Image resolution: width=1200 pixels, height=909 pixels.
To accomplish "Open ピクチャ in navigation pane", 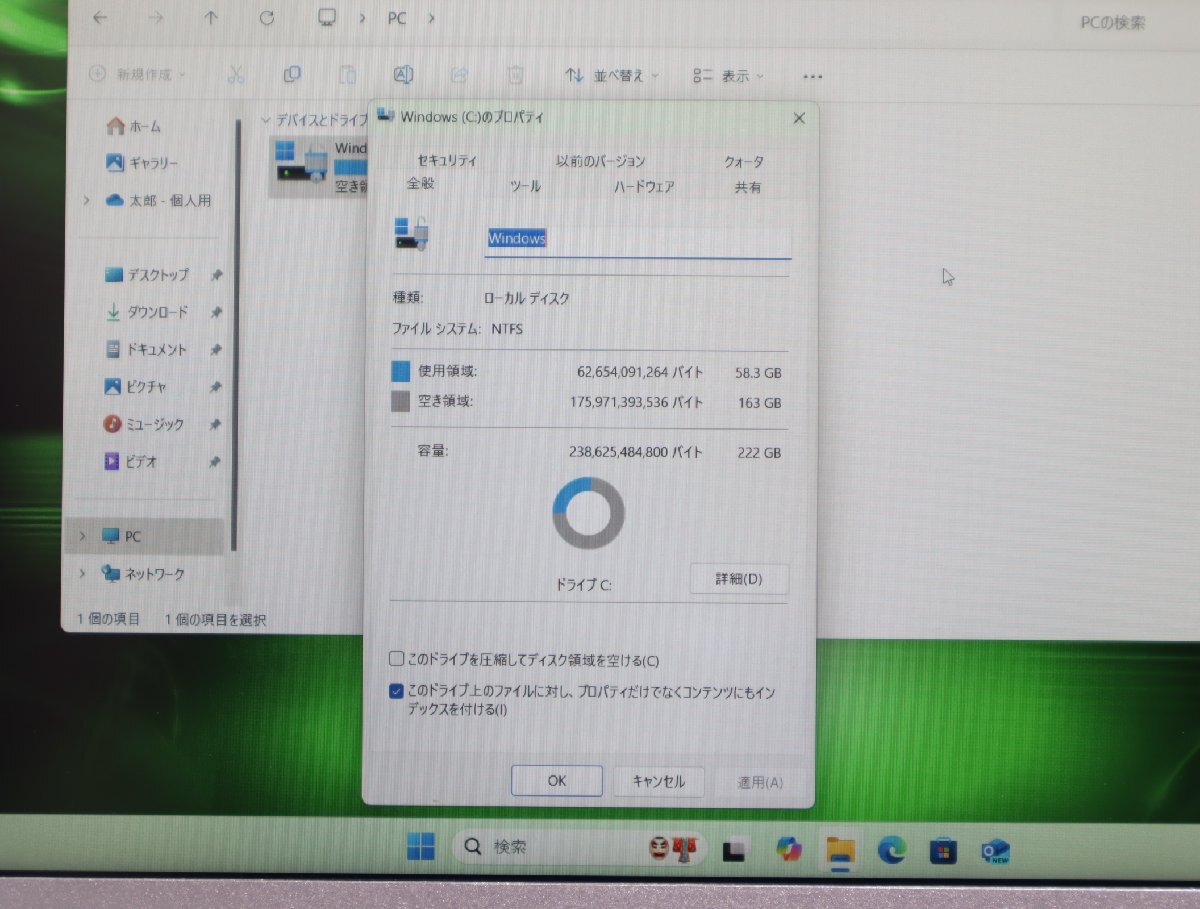I will (135, 387).
